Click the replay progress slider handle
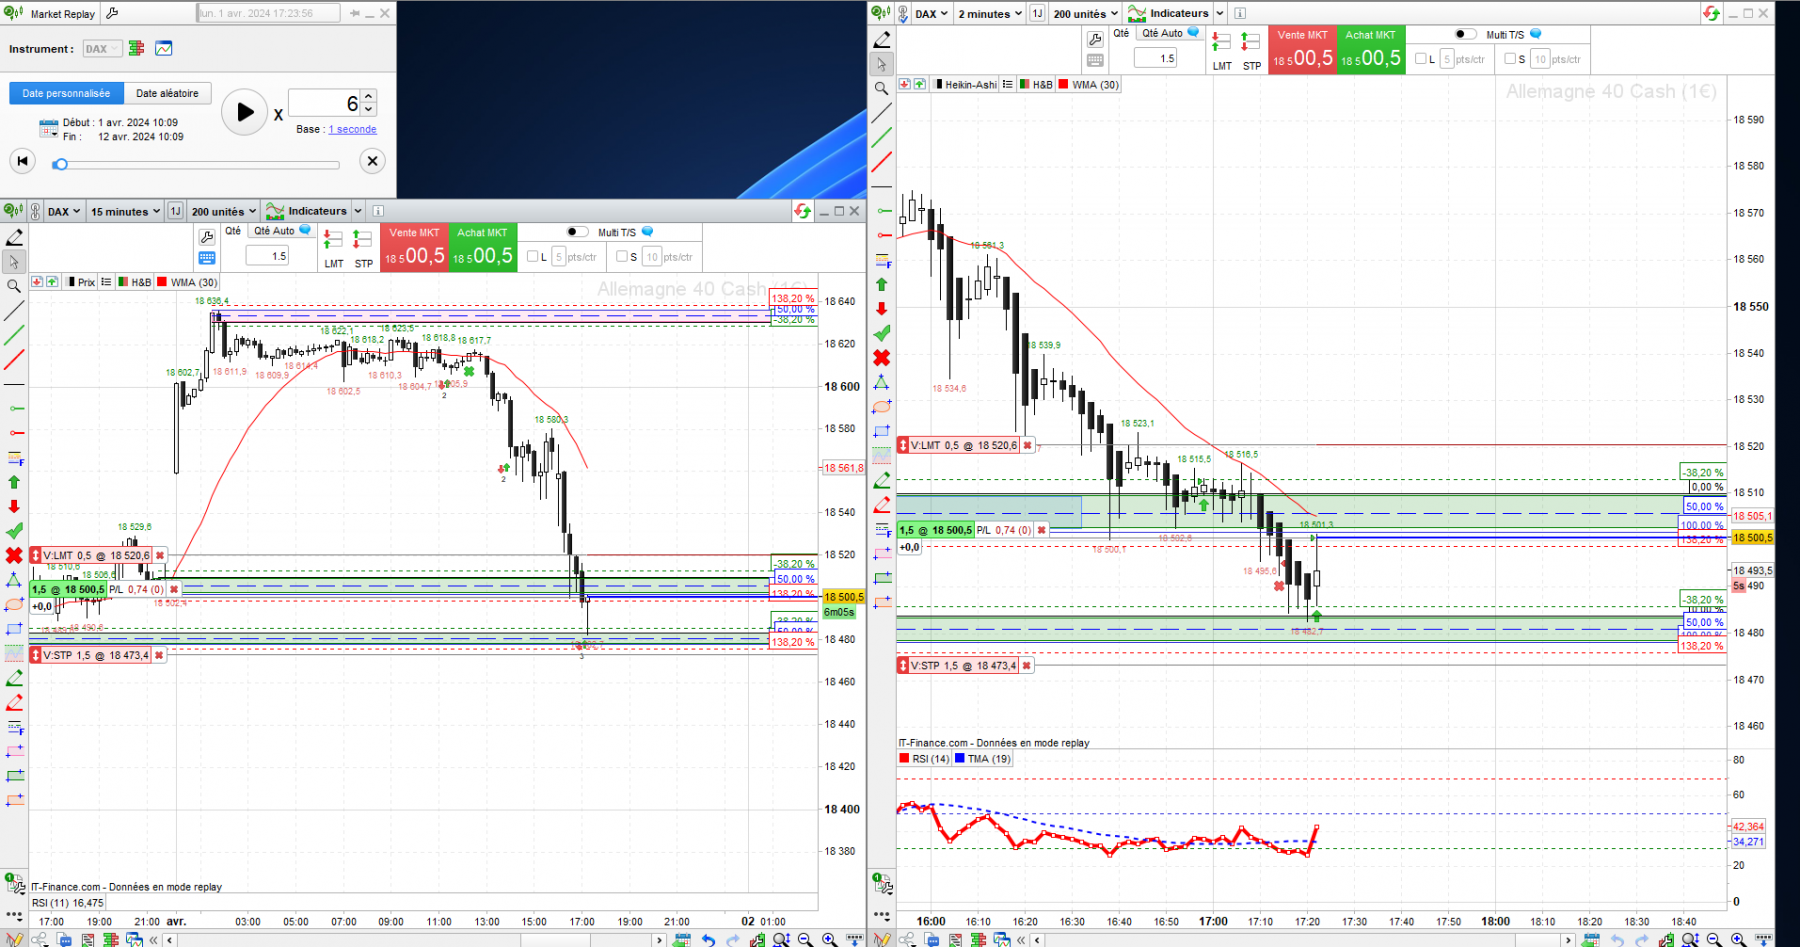1800x947 pixels. 61,164
